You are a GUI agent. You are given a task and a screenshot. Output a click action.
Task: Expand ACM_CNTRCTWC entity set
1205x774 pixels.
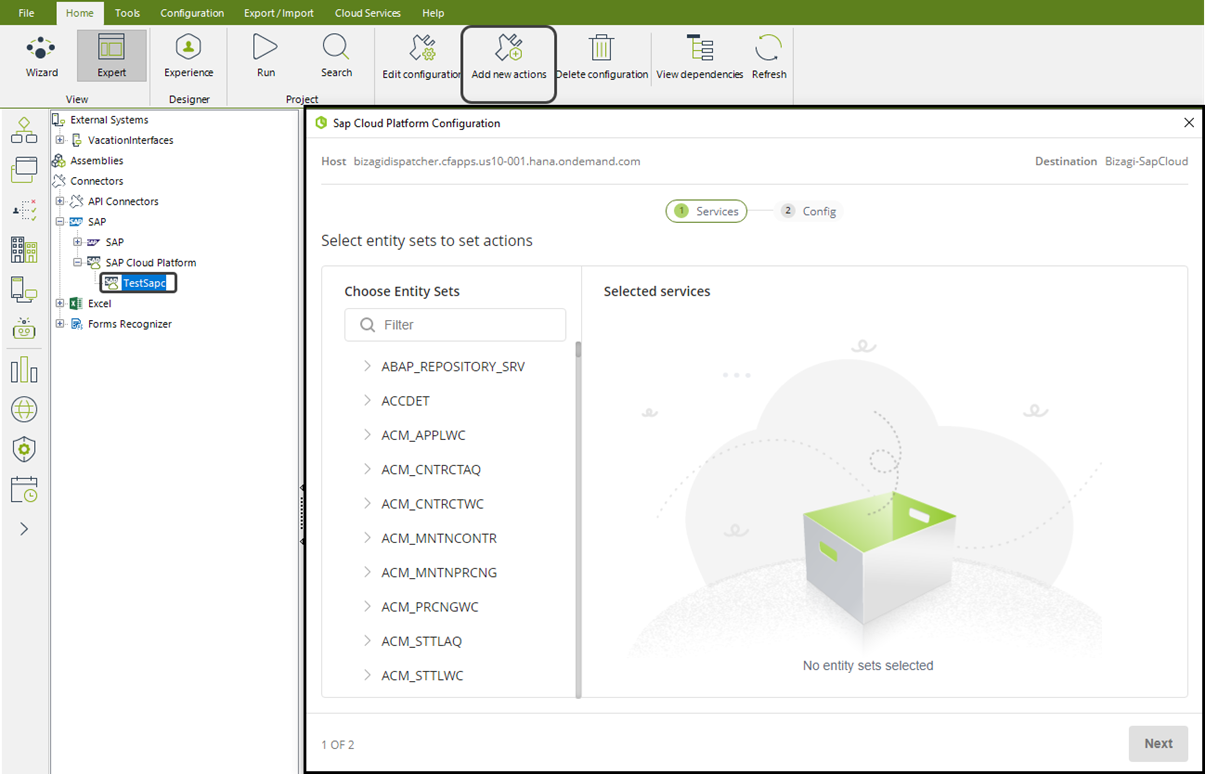click(x=368, y=504)
